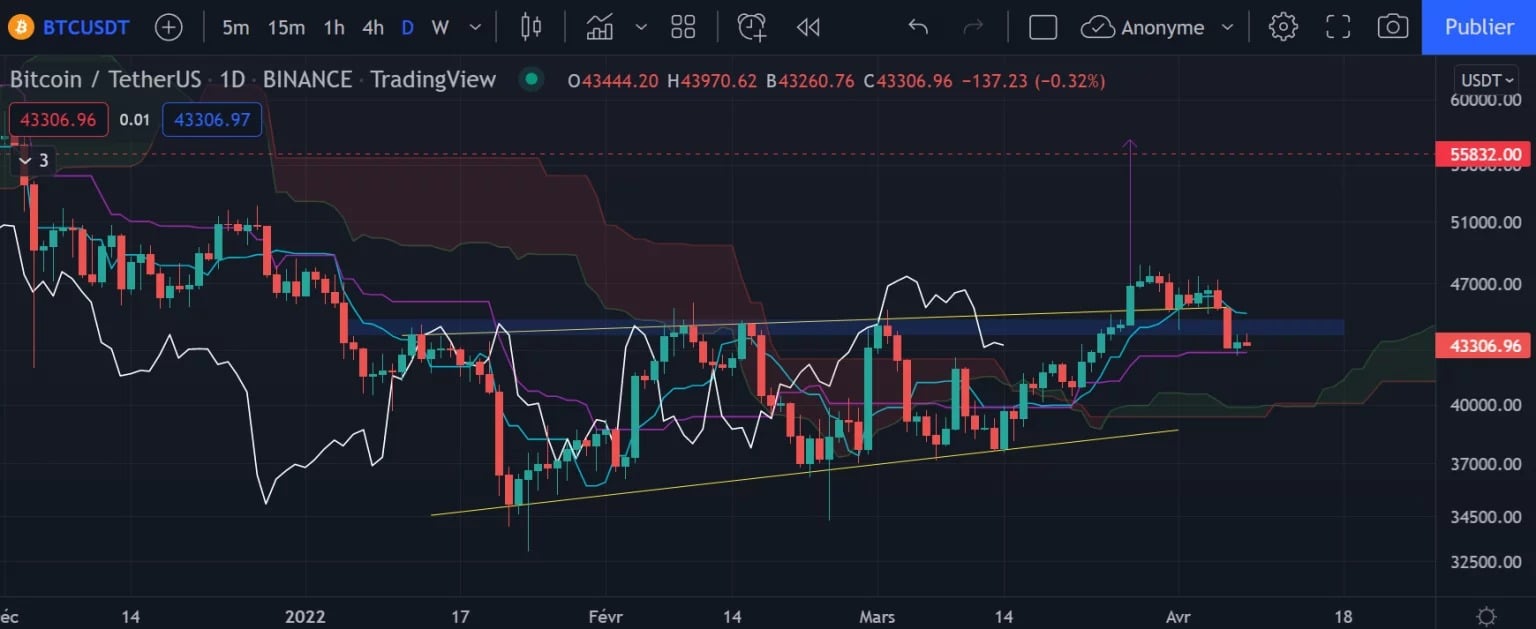
Task: Take a chart snapshot with camera icon
Action: pyautogui.click(x=1393, y=27)
